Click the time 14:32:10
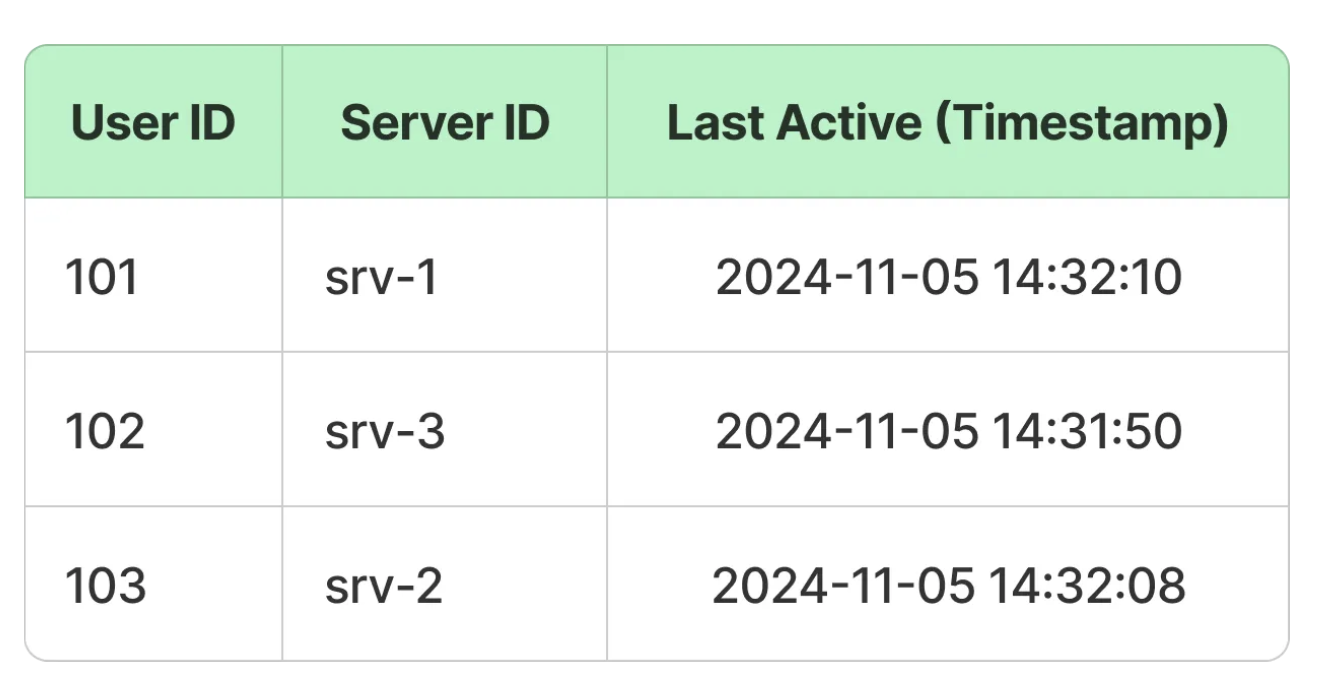This screenshot has height=688, width=1322. point(1088,277)
